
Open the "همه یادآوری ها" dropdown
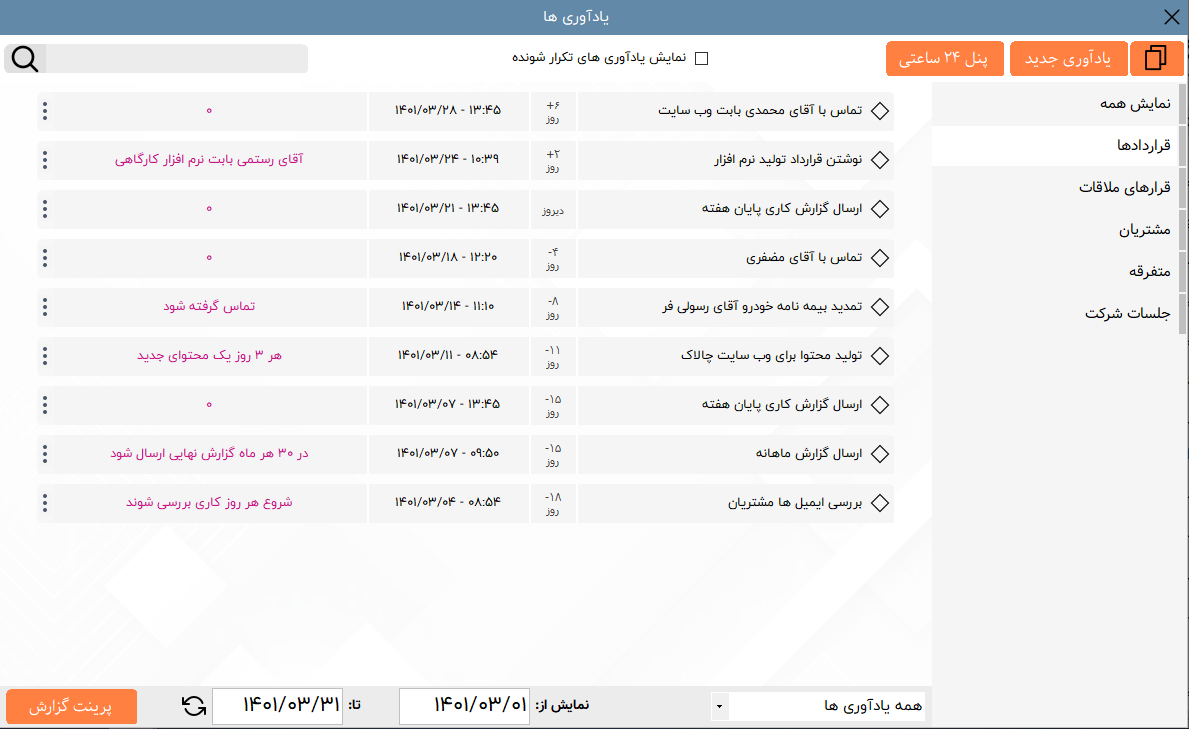[x=828, y=705]
